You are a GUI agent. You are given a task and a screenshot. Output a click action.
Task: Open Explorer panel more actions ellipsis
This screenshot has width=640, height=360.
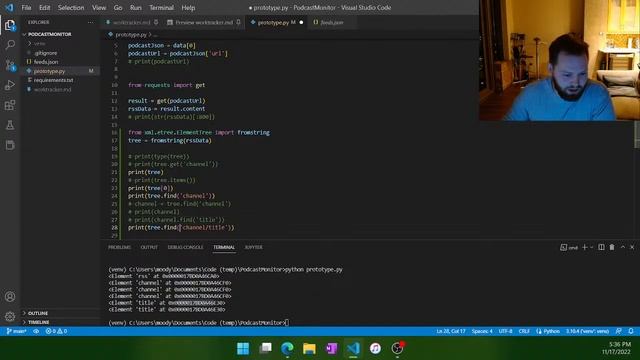[x=90, y=22]
